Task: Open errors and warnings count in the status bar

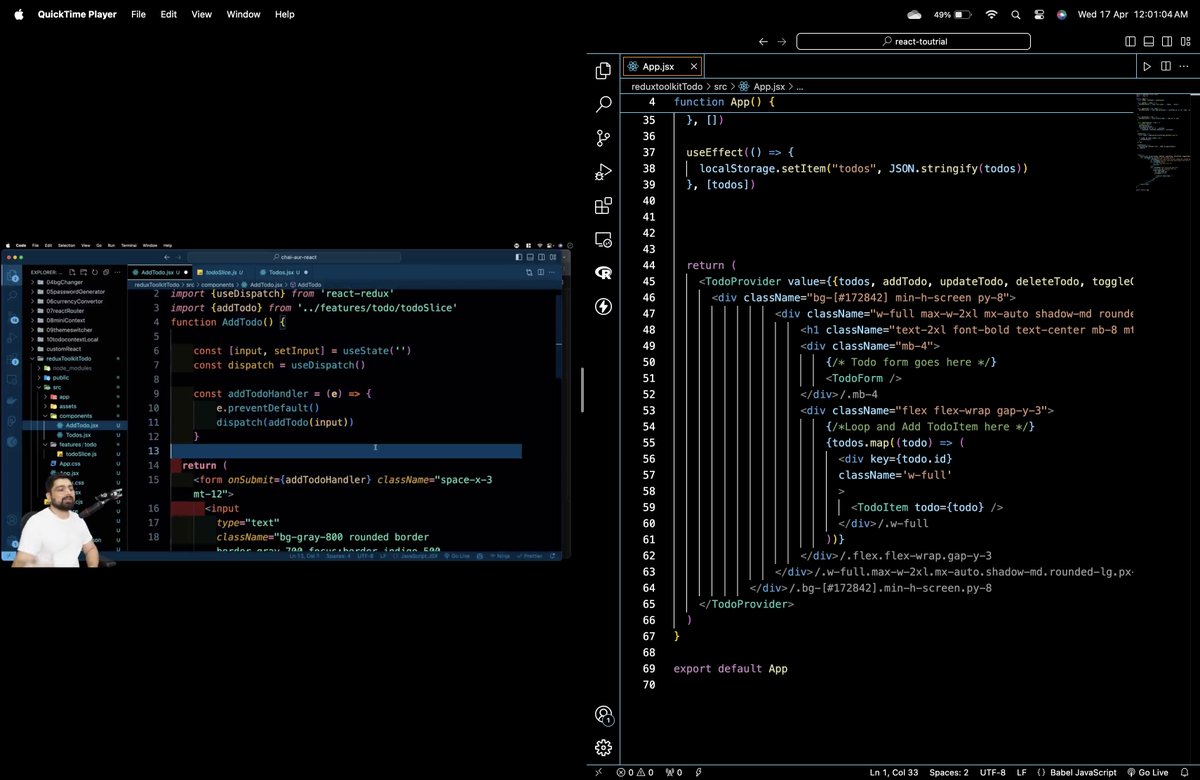Action: coord(634,772)
